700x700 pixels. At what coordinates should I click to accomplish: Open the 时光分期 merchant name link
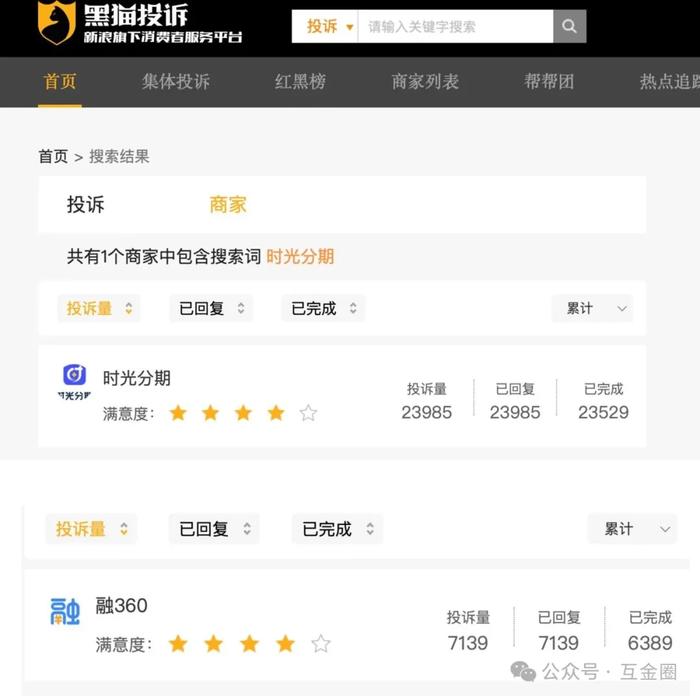coord(137,378)
